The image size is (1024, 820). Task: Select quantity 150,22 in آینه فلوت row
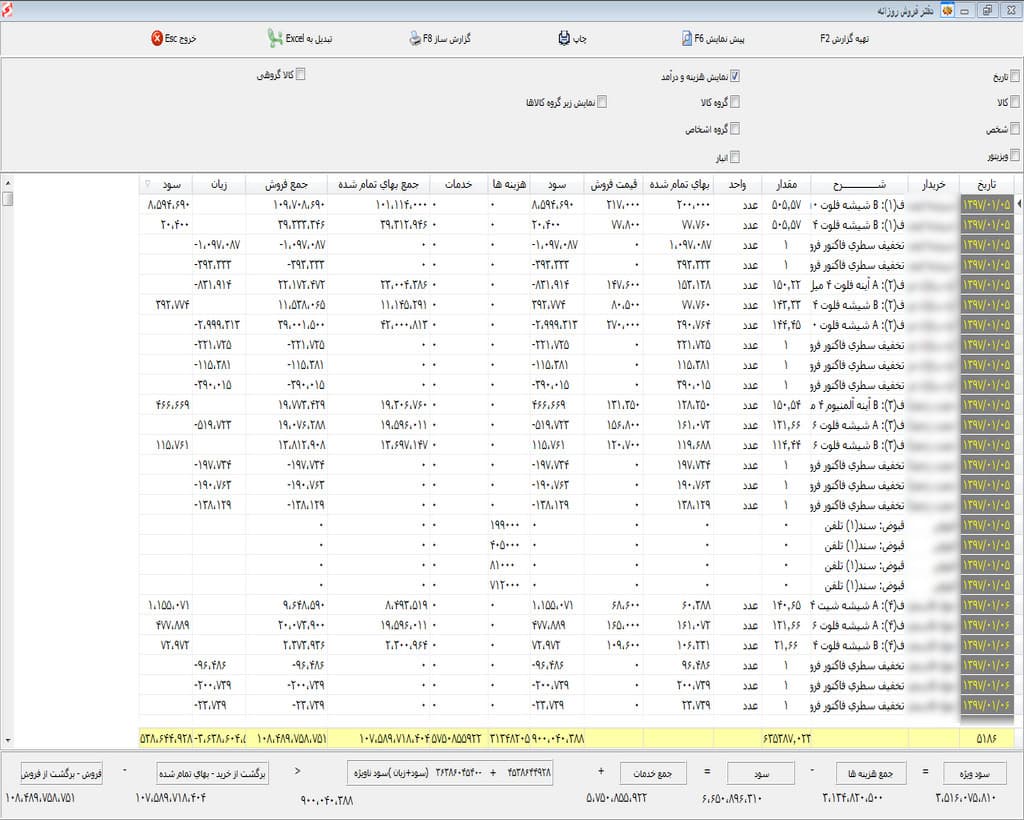(x=786, y=285)
